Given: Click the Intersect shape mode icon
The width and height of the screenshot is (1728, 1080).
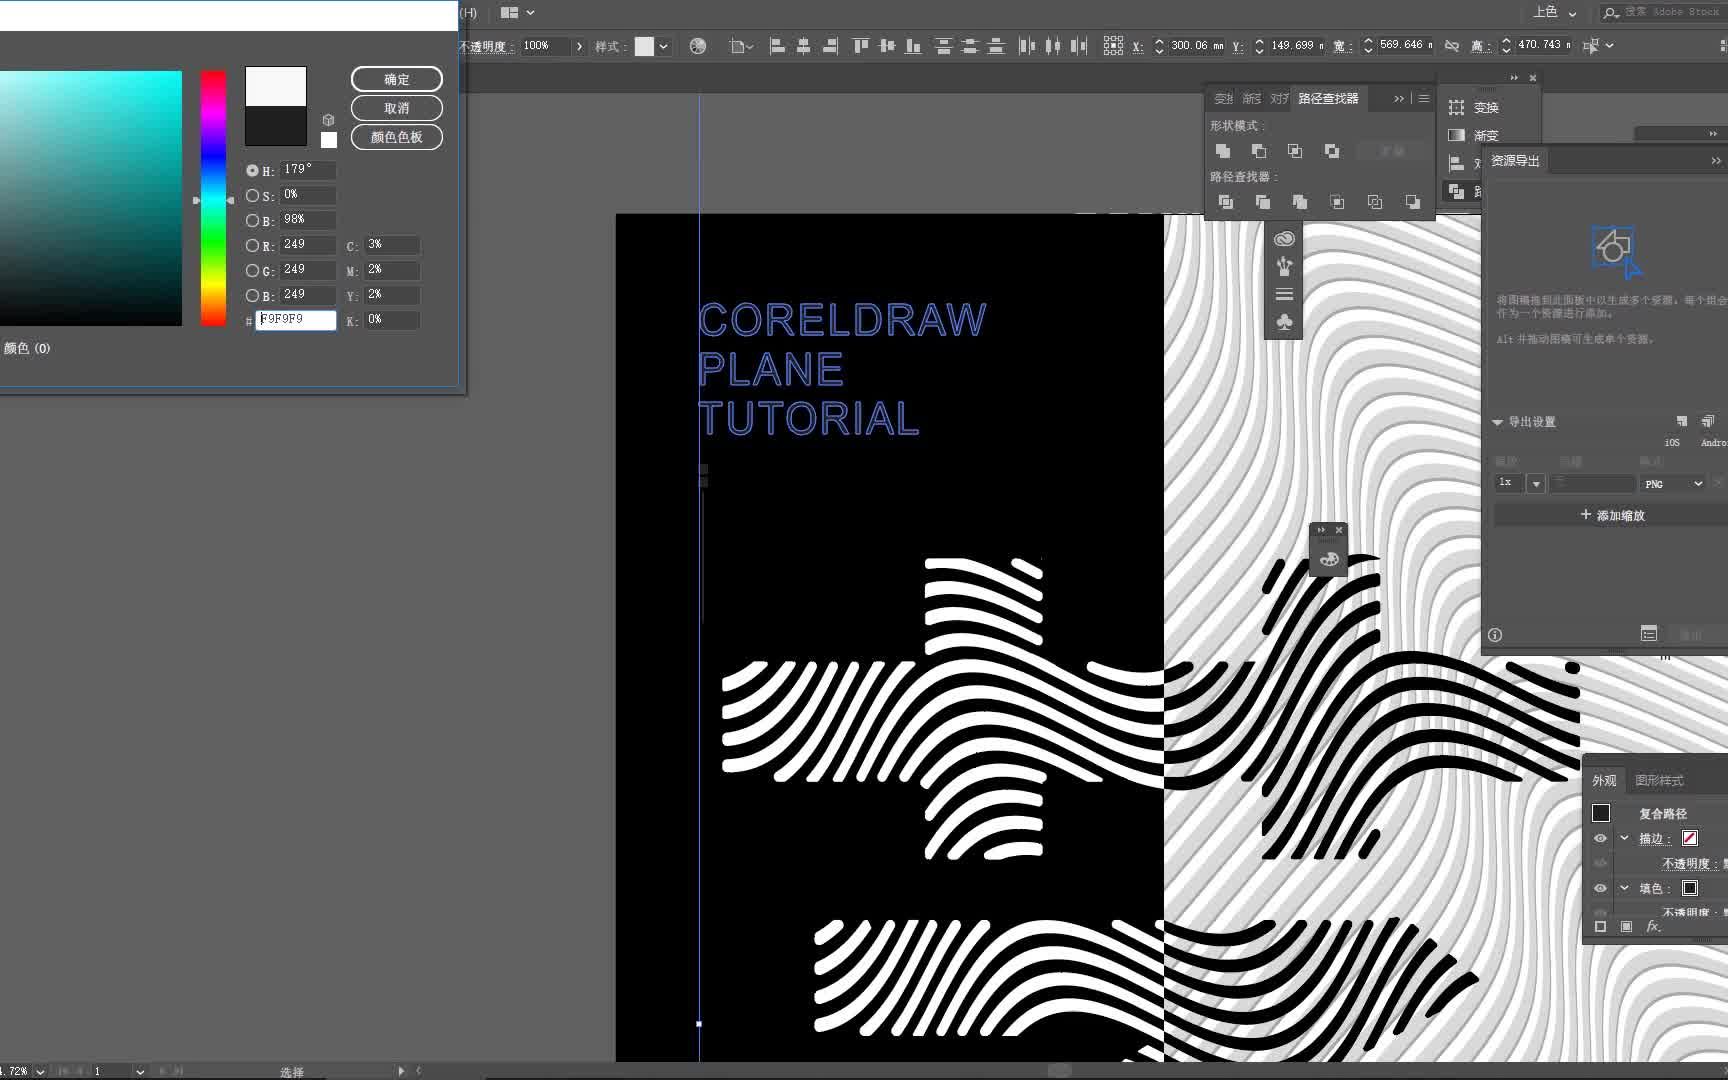Looking at the screenshot, I should tap(1295, 151).
